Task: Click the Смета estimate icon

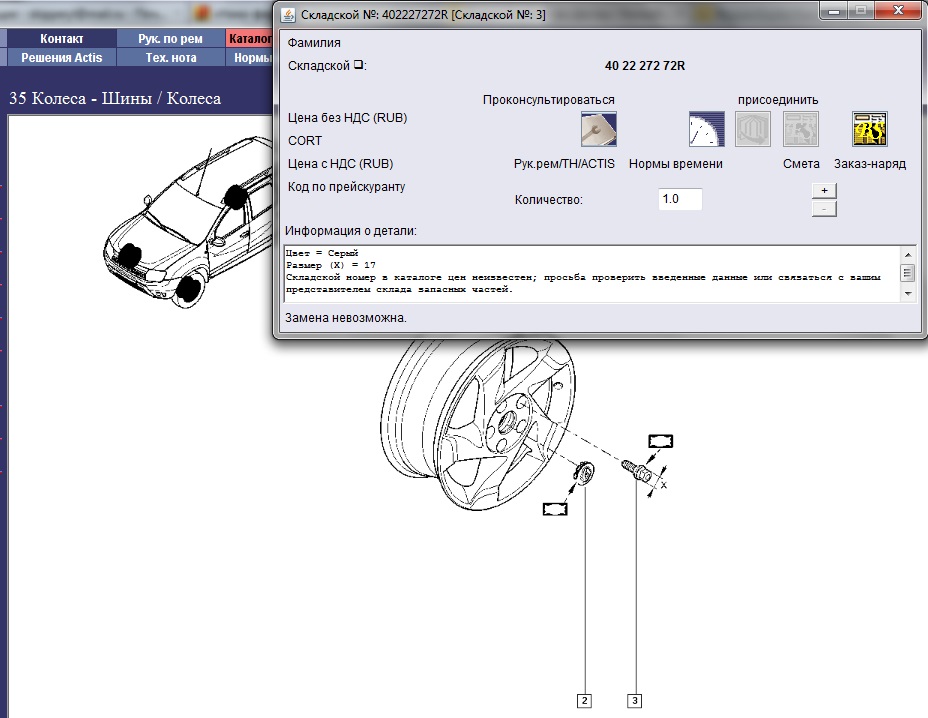Action: coord(801,129)
